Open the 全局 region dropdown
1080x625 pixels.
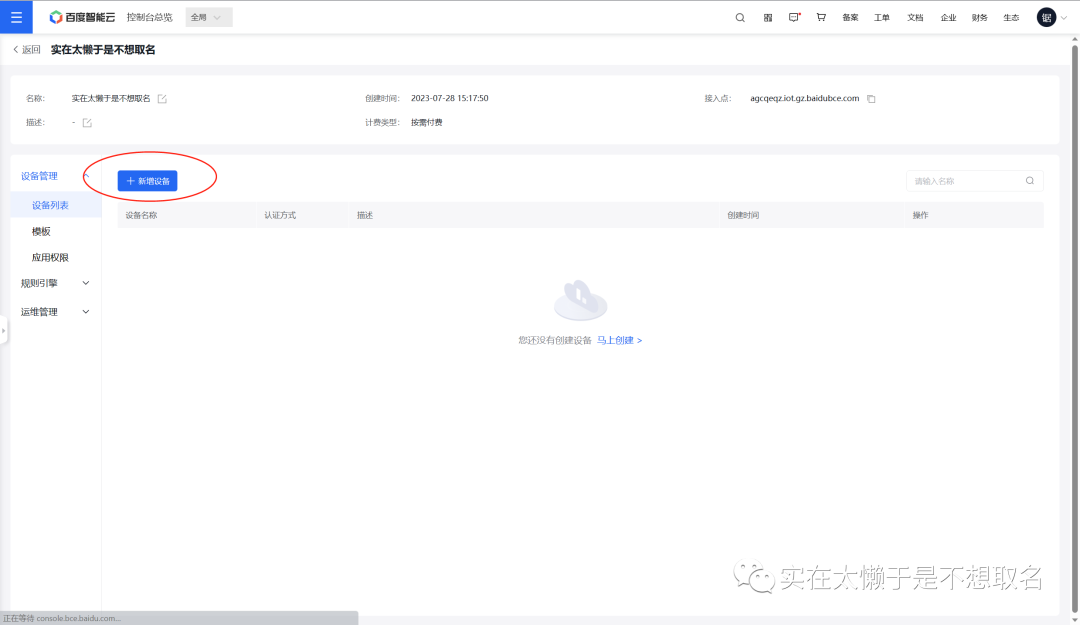[x=208, y=17]
